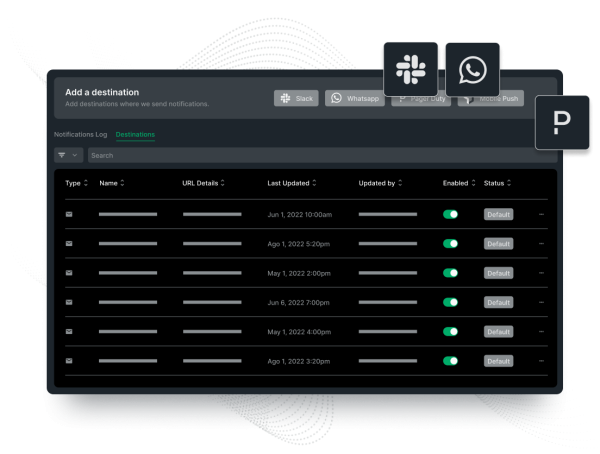Disable the toggle for Jun 1, 2022 10:00am row
The image size is (600, 454).
[450, 214]
